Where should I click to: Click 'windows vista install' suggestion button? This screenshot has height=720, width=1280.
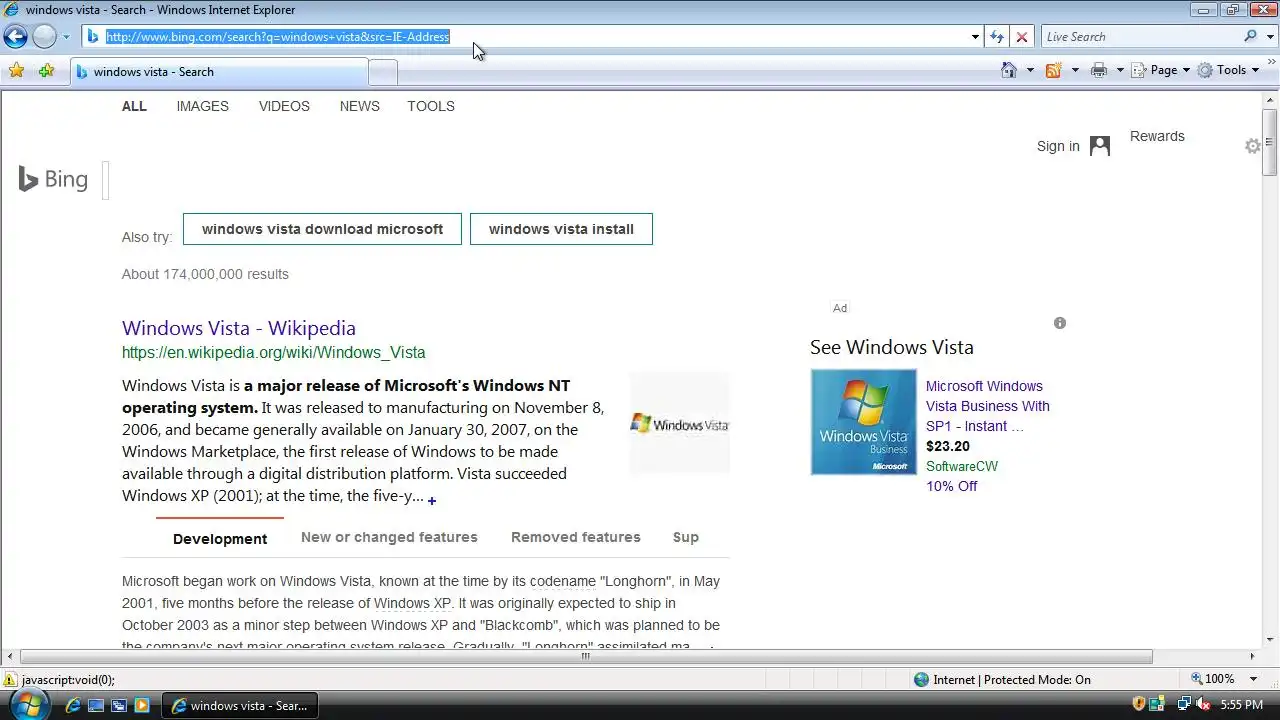tap(561, 229)
